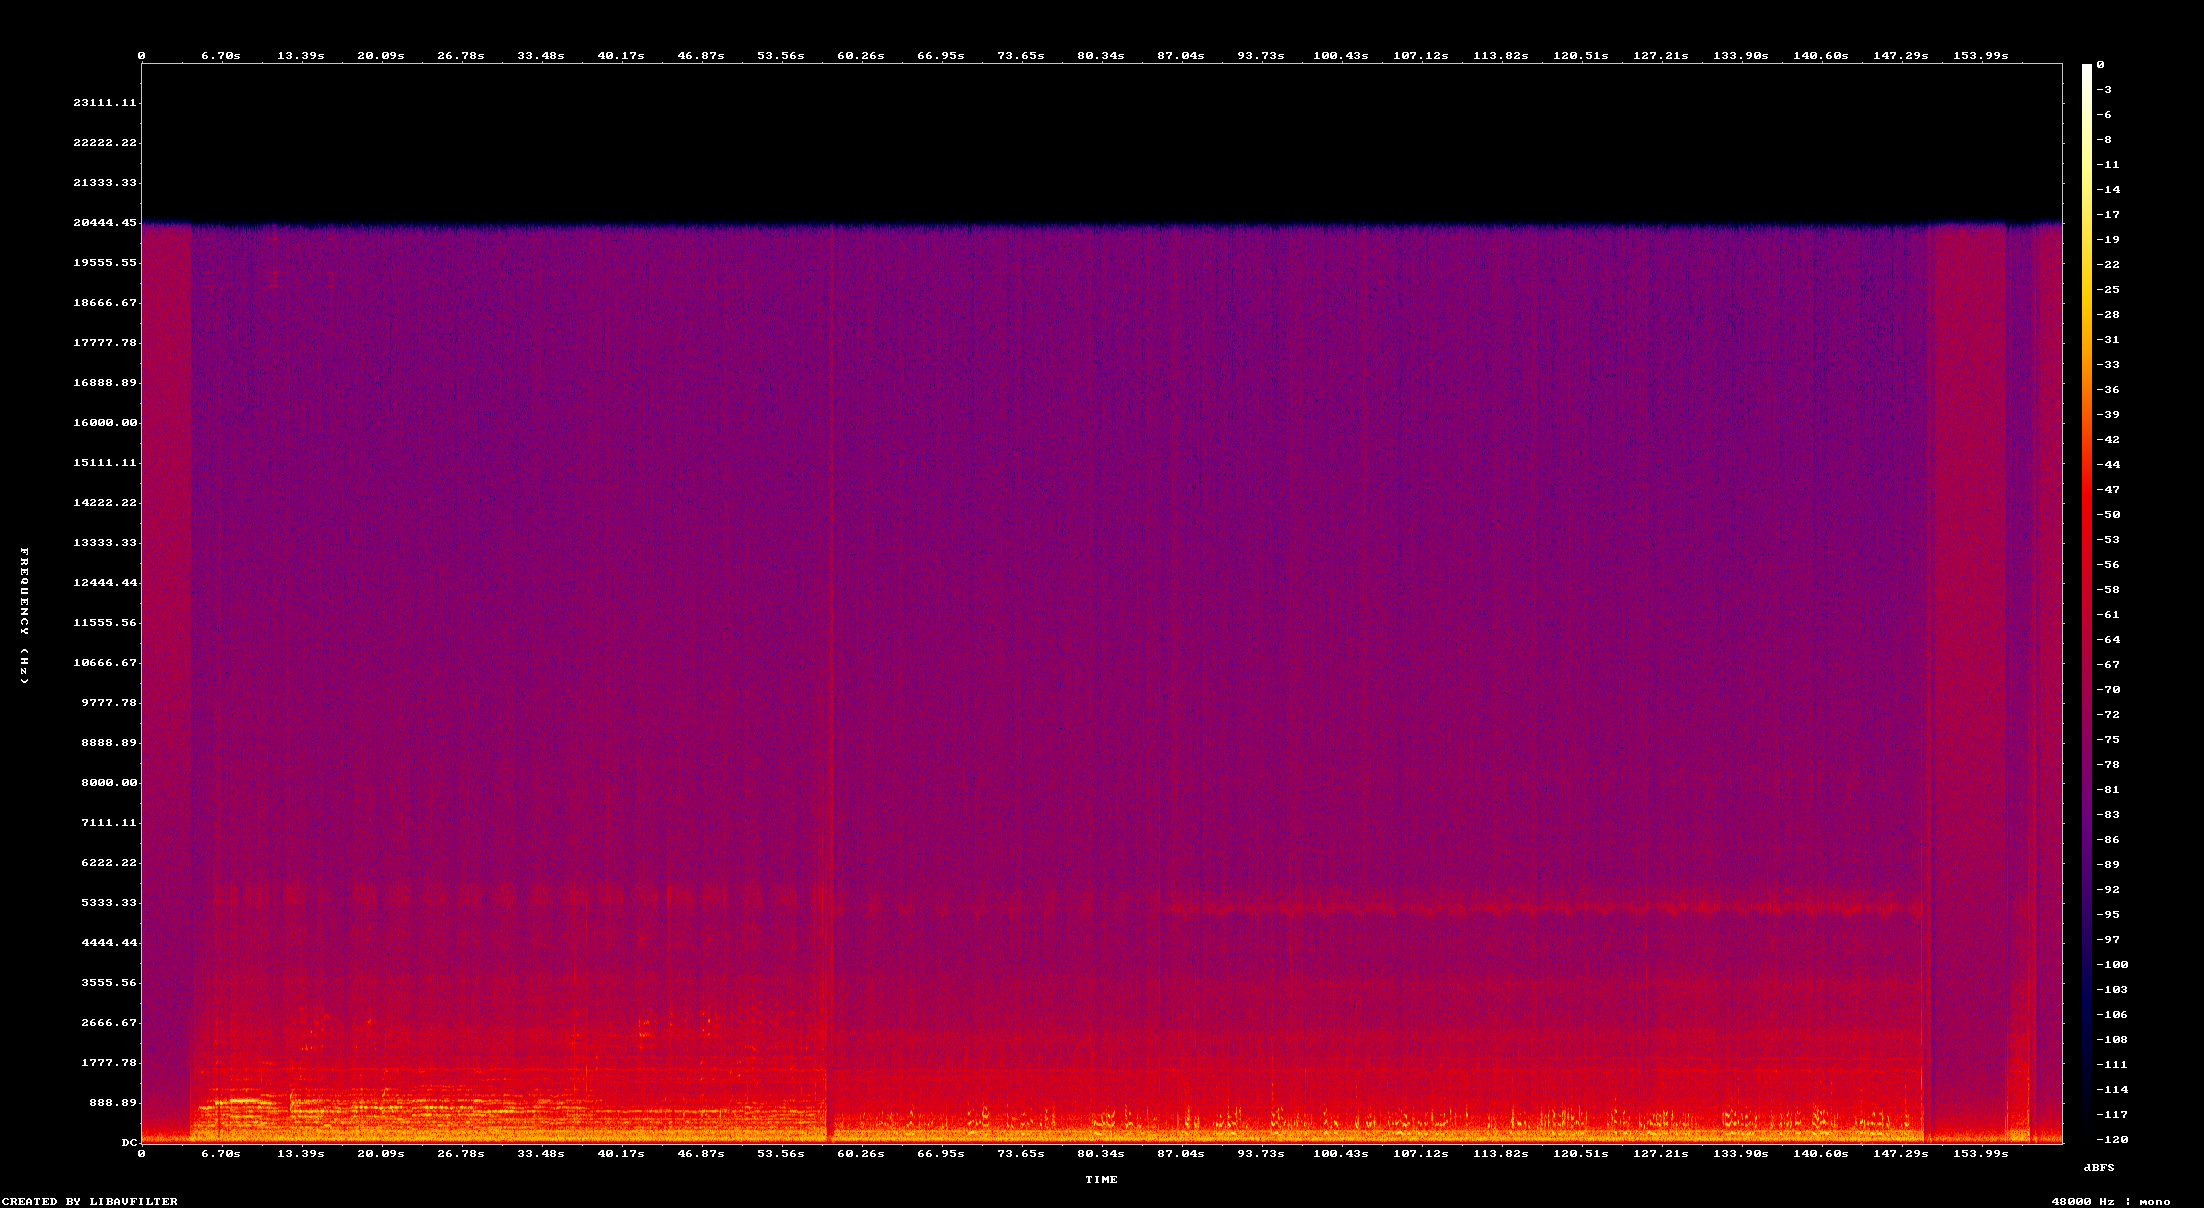Click the -117 value on dBFS scale
2204x1208 pixels.
(2112, 1115)
